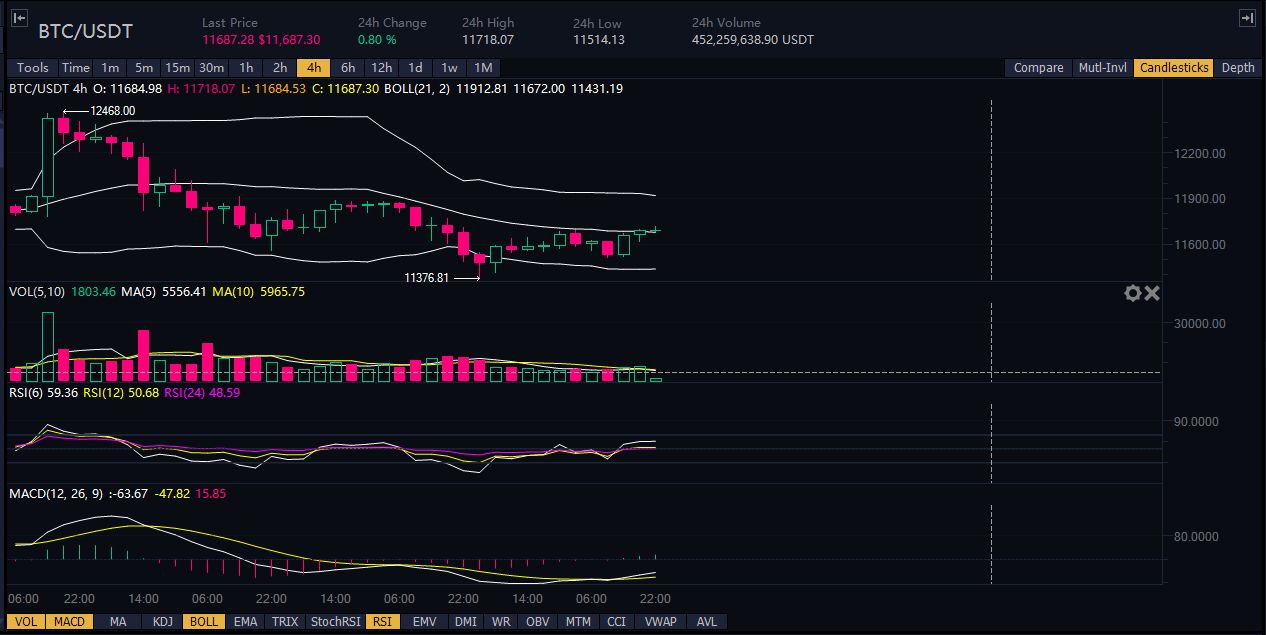
Task: Enable the VWAP indicator
Action: coord(661,622)
